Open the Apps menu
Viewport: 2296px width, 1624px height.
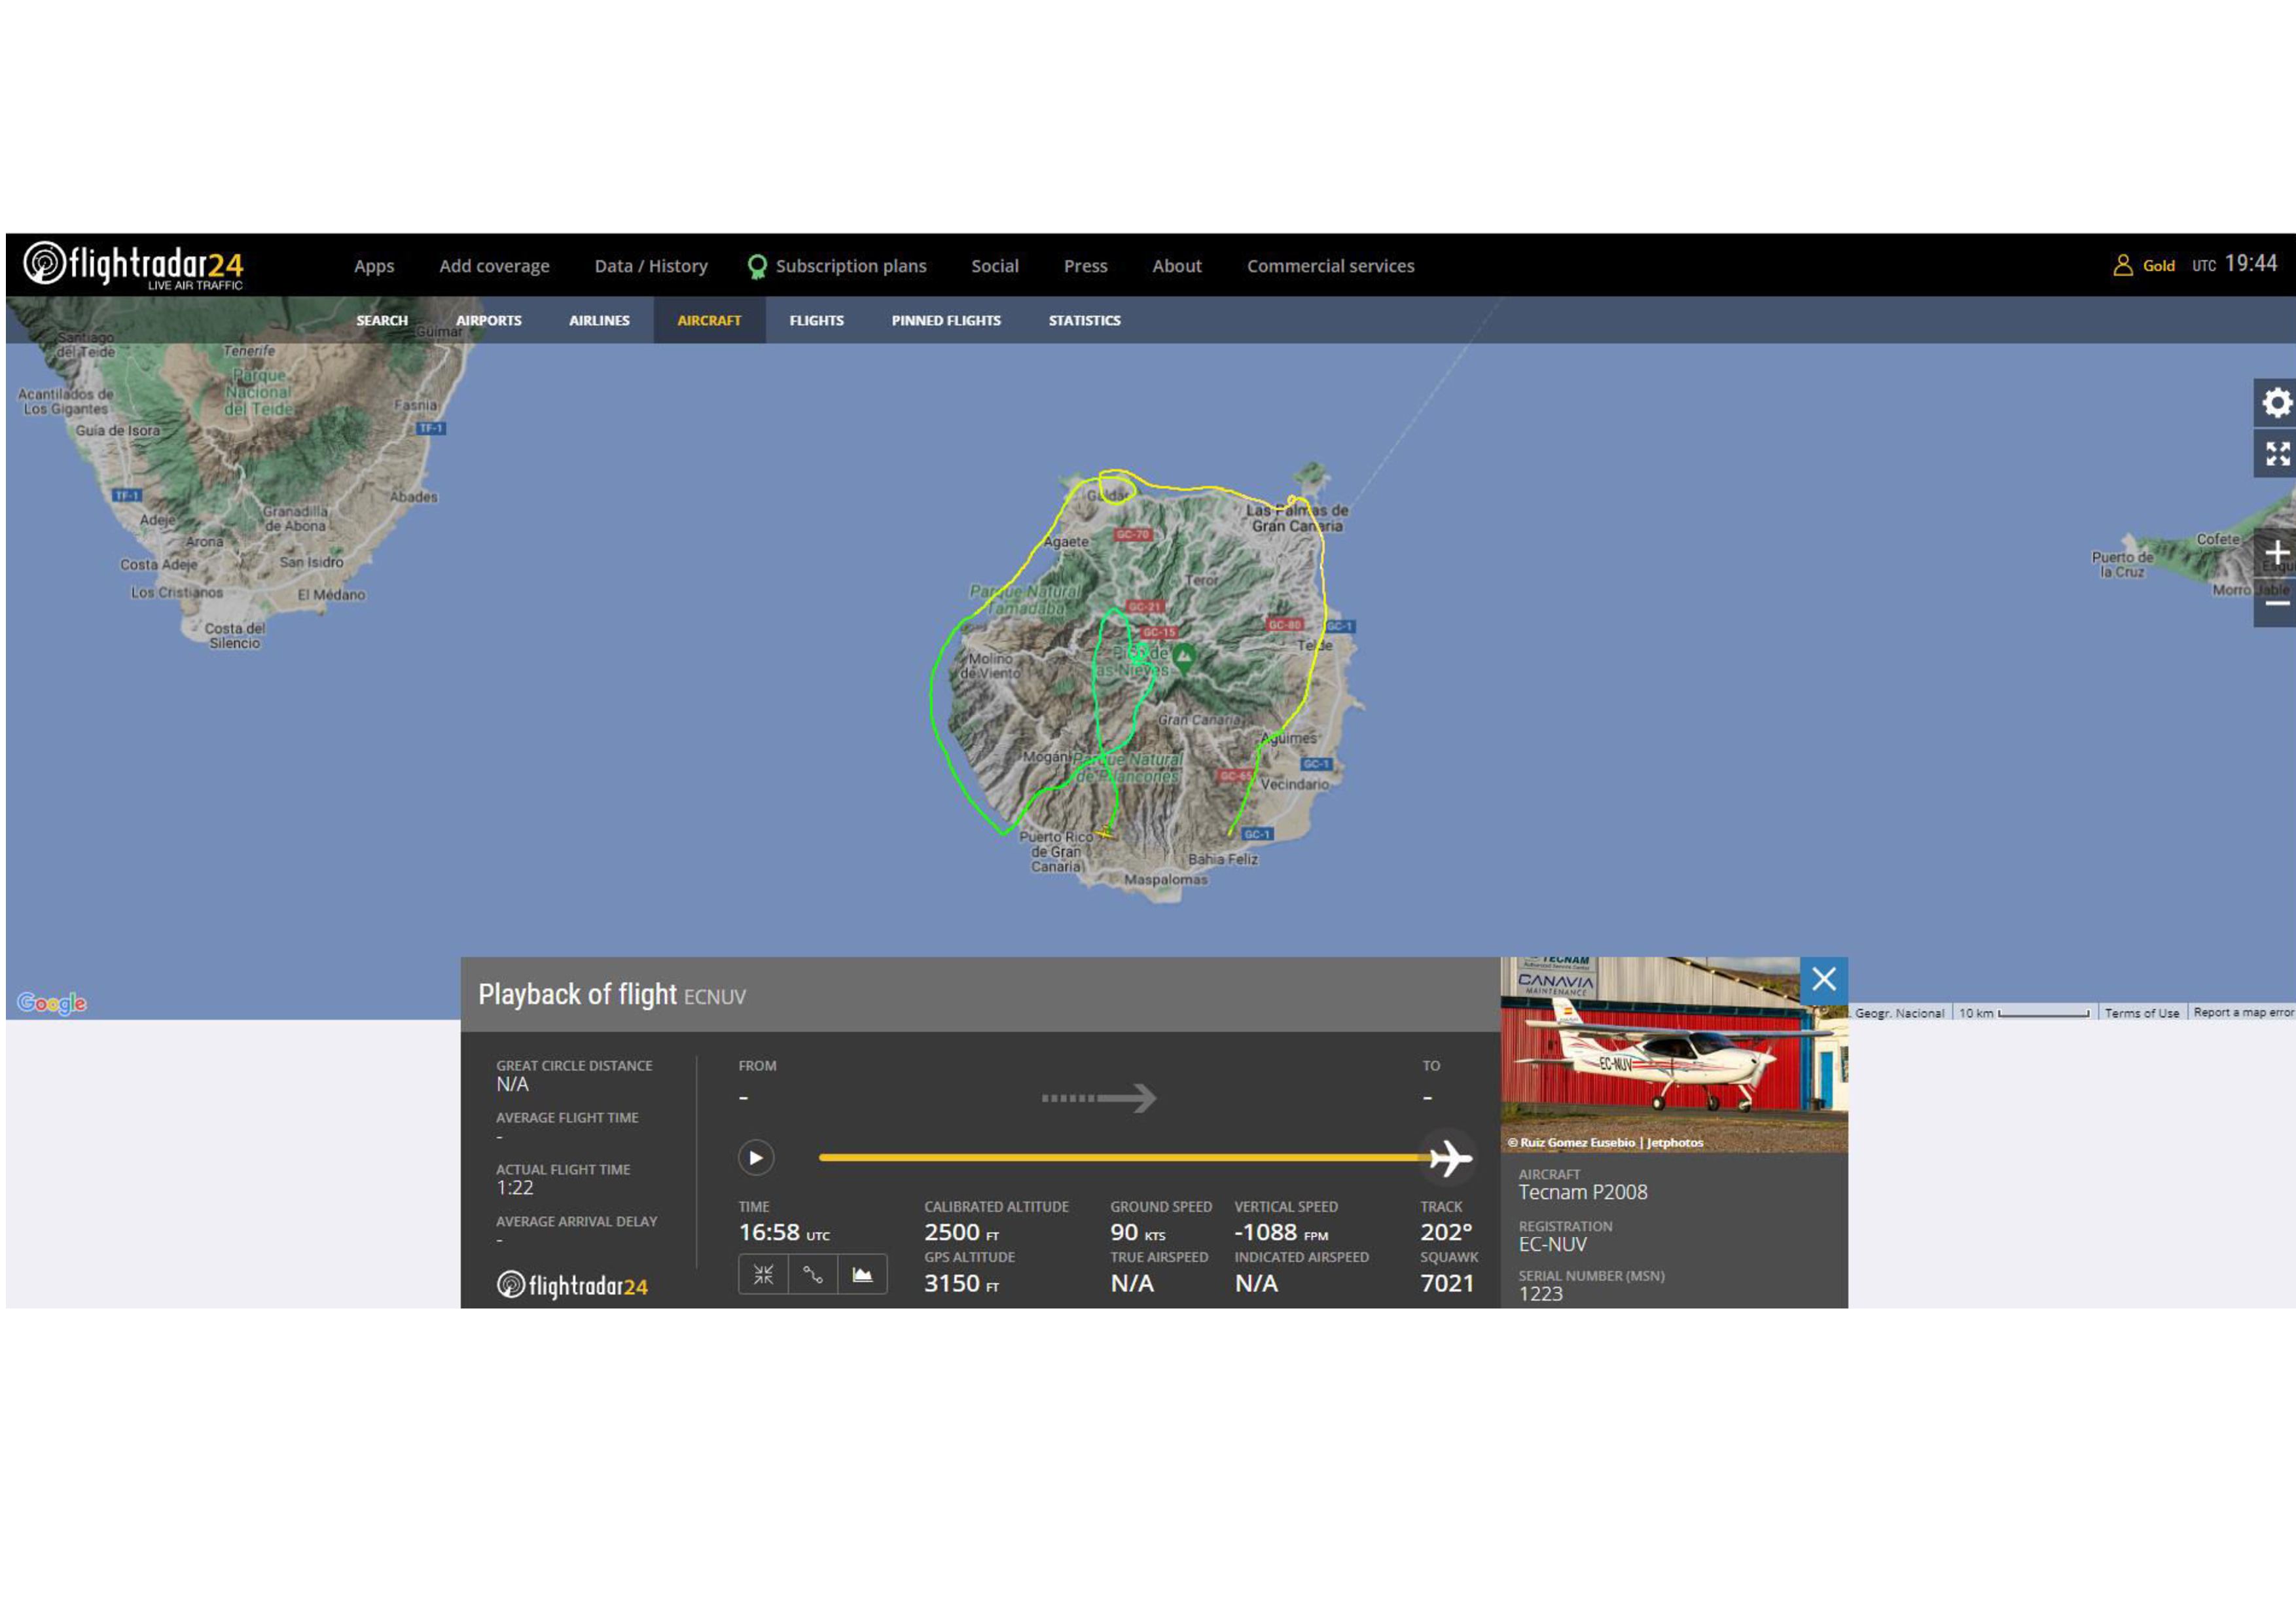pyautogui.click(x=374, y=266)
